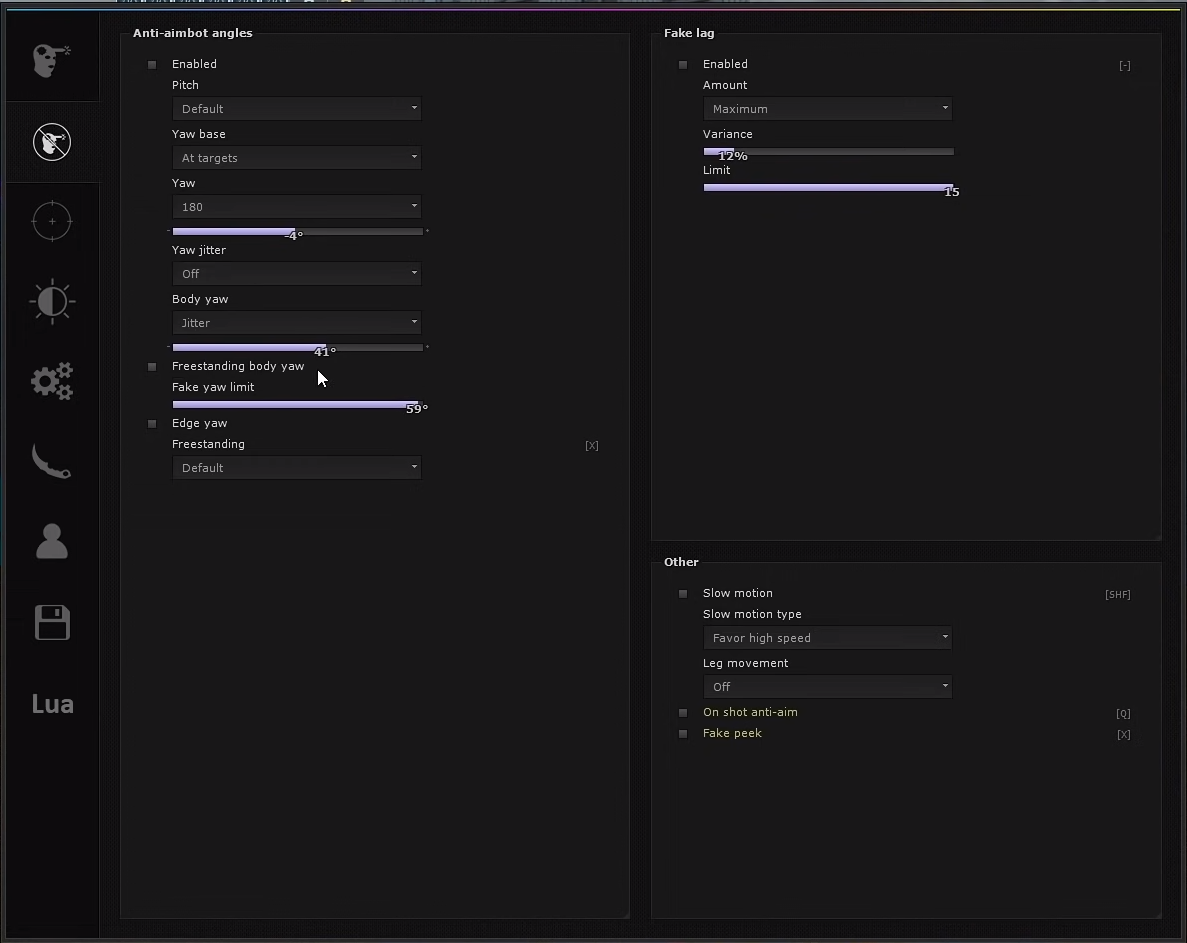Enable the Fake lag checkbox
The height and width of the screenshot is (943, 1187).
tap(683, 65)
